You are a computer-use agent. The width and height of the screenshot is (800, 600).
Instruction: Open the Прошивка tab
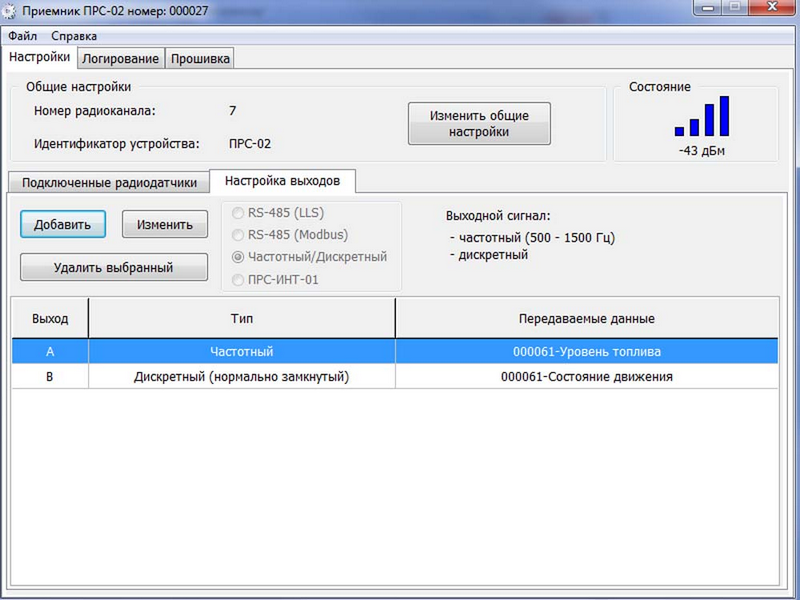200,59
